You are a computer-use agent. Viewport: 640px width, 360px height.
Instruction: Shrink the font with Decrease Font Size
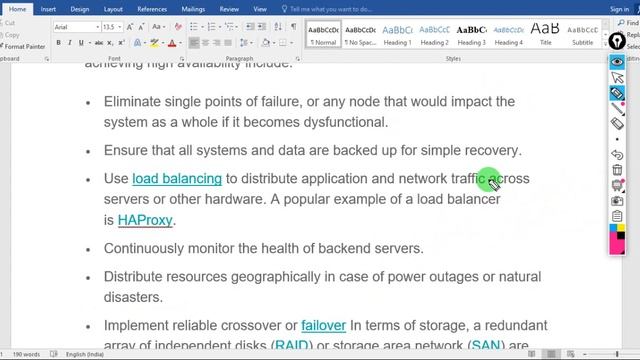141,27
